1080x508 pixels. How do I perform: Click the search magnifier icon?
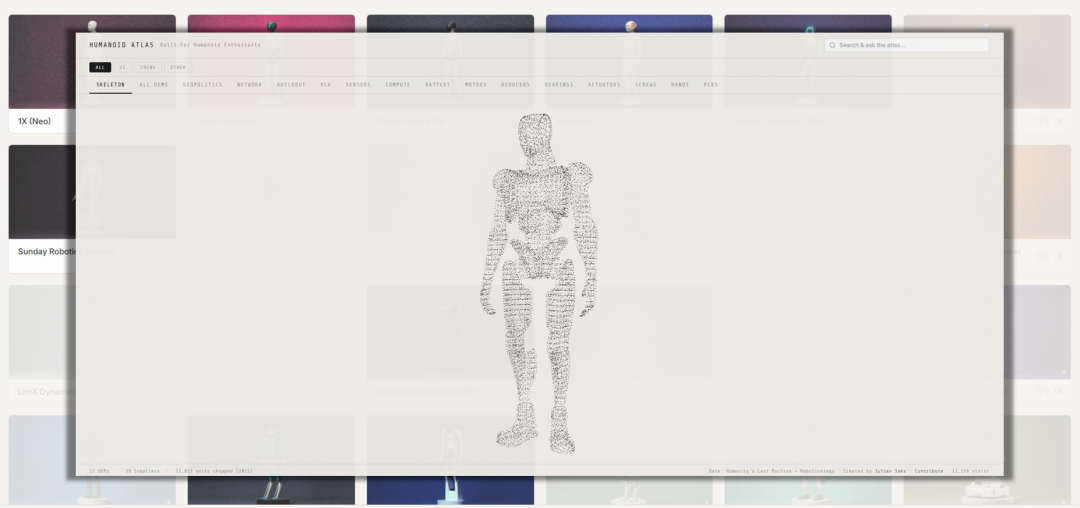pyautogui.click(x=832, y=45)
